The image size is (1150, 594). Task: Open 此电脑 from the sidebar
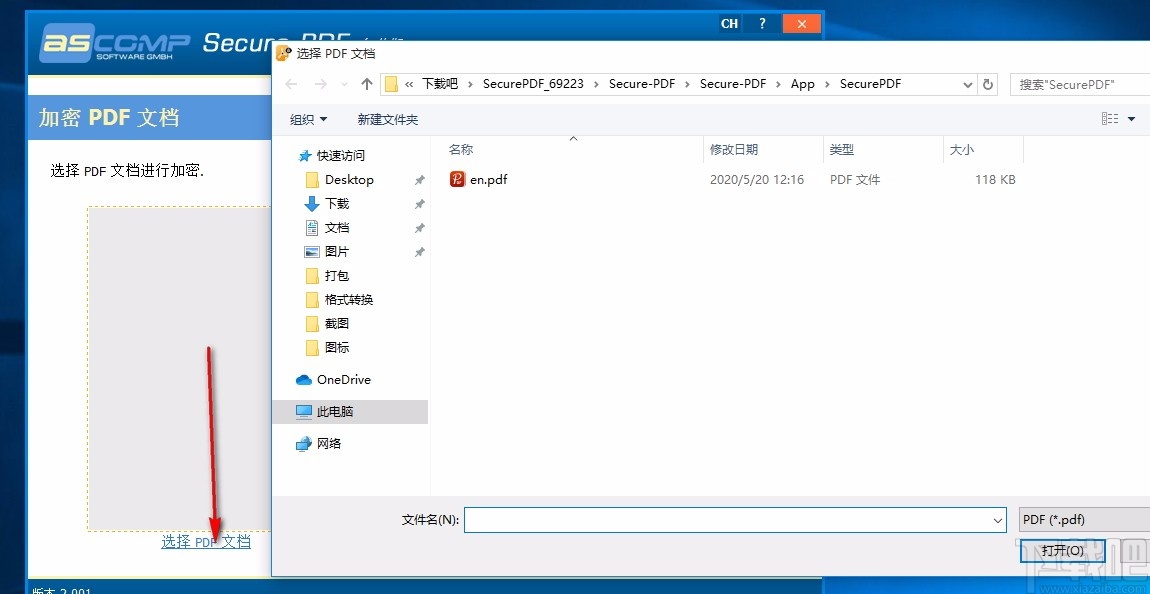pos(335,411)
